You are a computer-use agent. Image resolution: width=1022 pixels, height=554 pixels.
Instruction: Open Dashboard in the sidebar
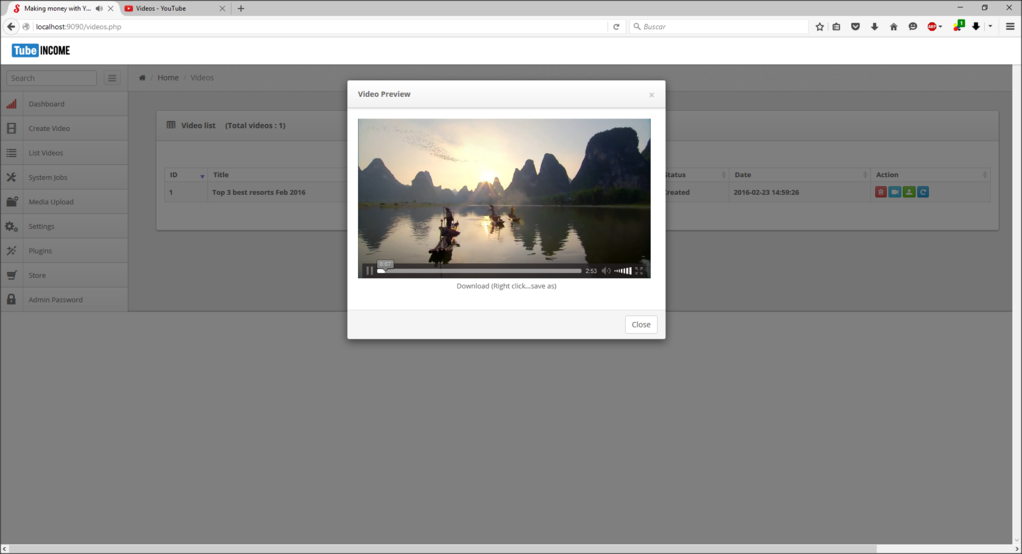coord(64,104)
